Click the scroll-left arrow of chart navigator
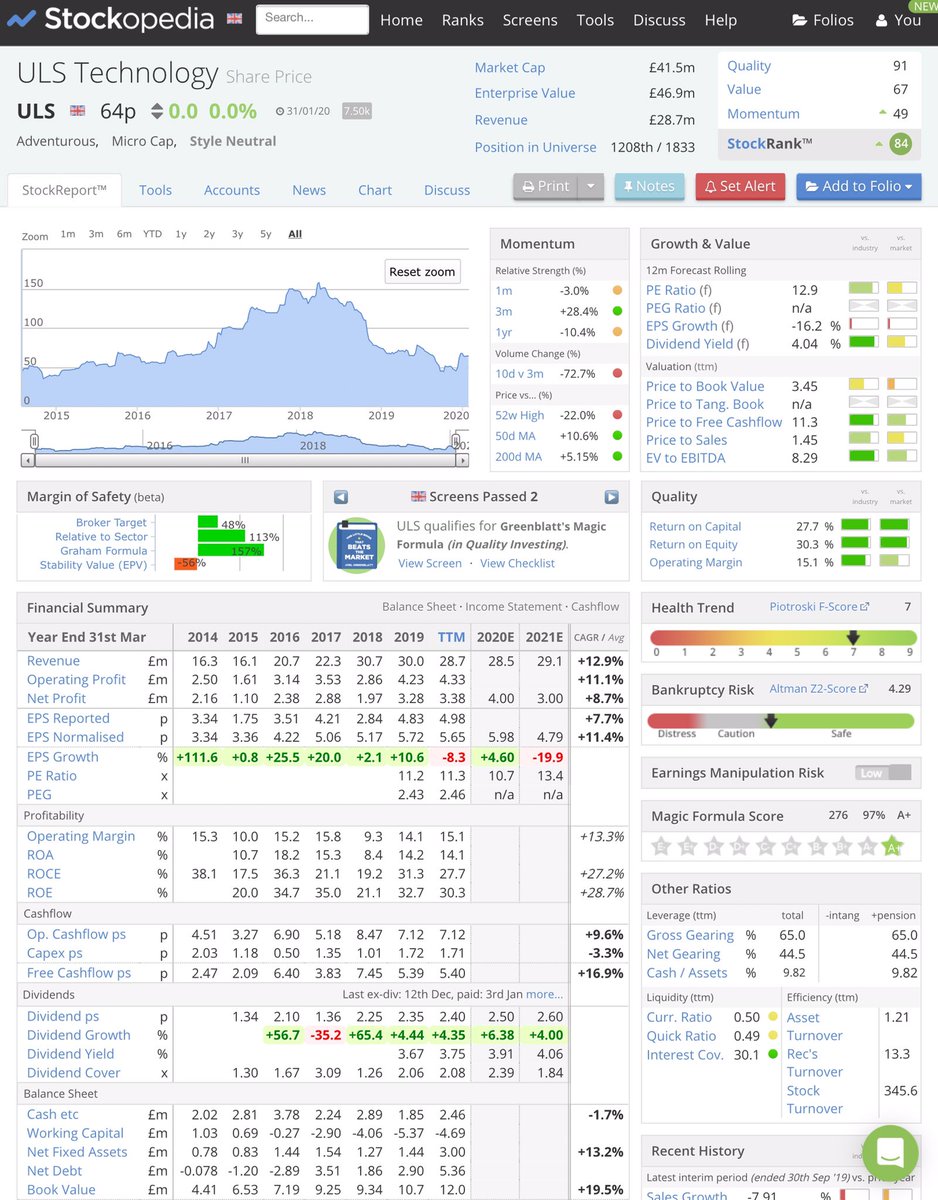This screenshot has height=1200, width=938. click(x=28, y=461)
